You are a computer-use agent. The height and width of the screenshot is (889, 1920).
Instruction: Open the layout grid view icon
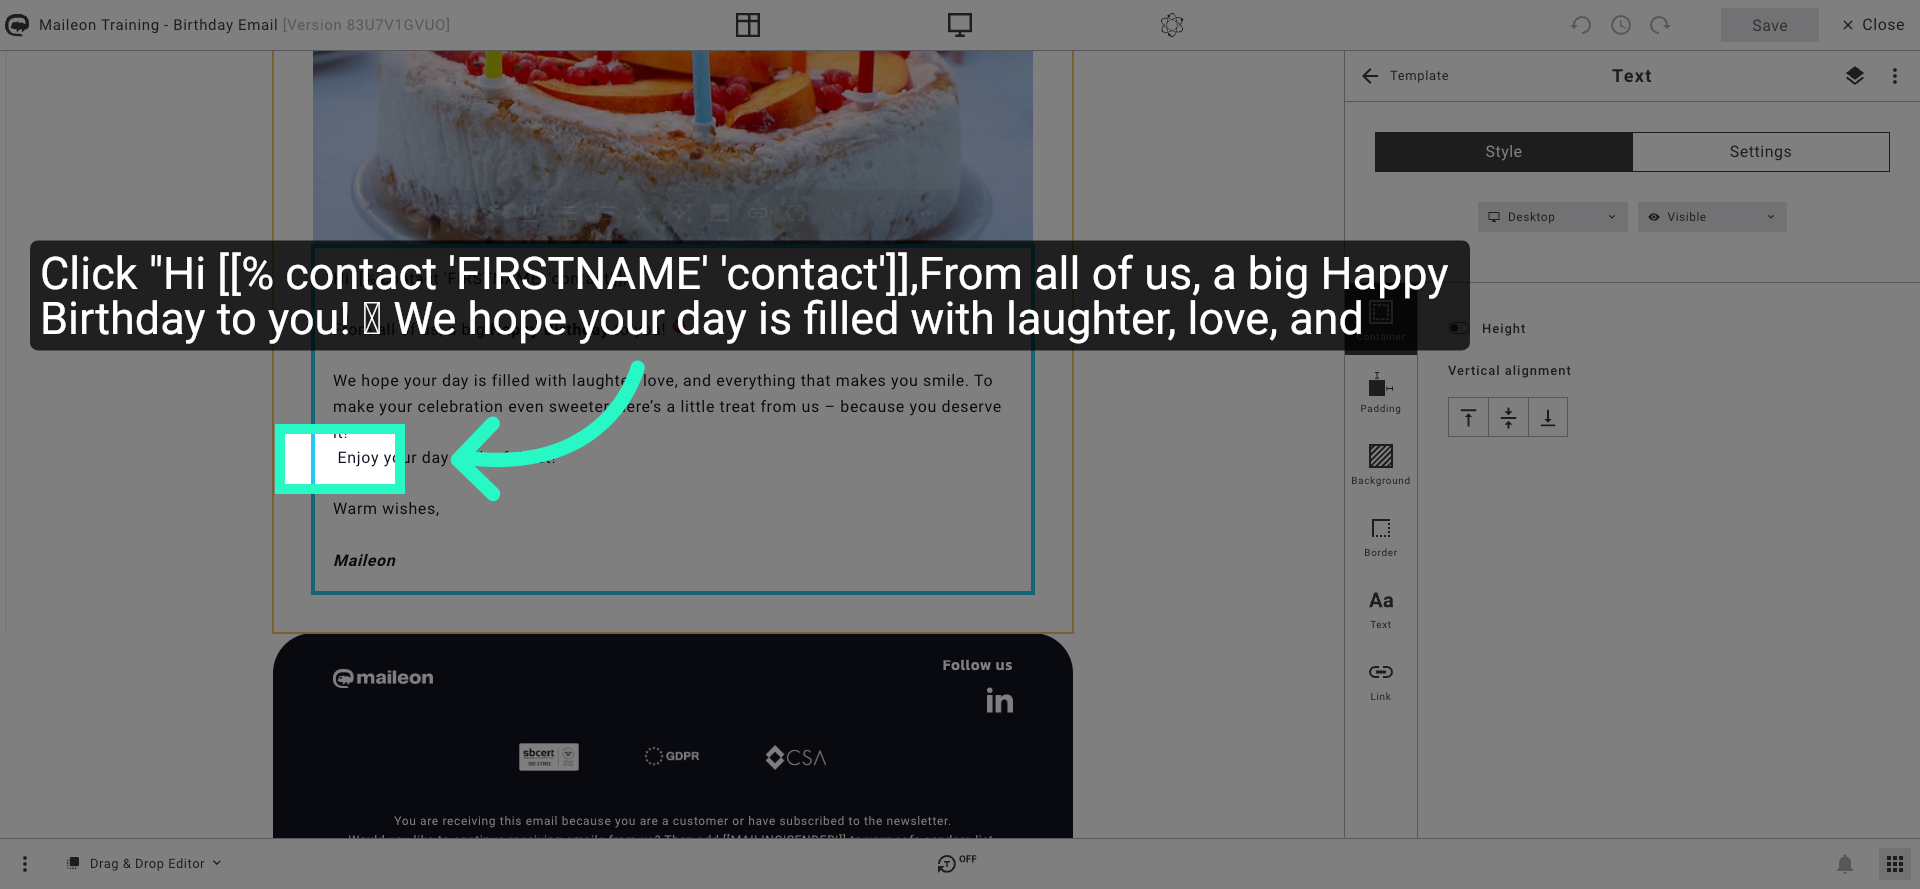tap(748, 25)
